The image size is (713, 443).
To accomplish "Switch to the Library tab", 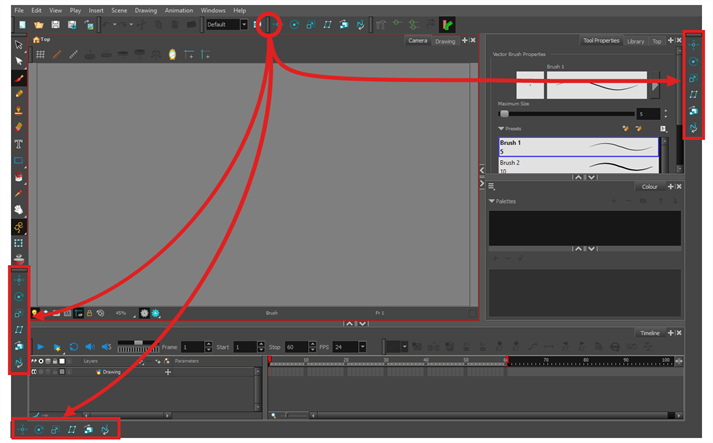I will [x=636, y=41].
